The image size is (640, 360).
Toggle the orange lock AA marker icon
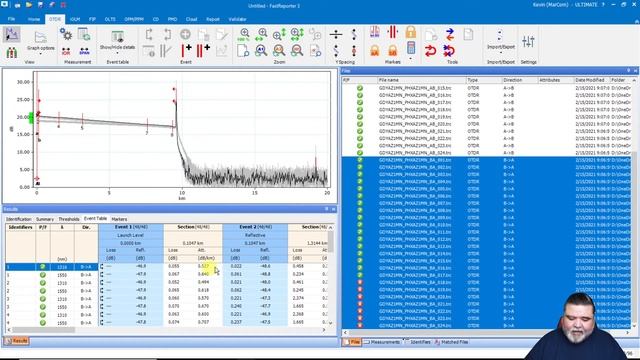point(375,51)
